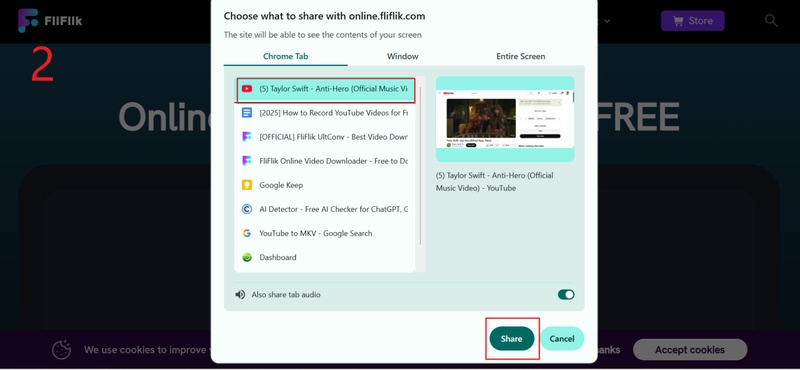Click the Google Keep lightbulb icon
This screenshot has width=800, height=370.
(x=247, y=185)
